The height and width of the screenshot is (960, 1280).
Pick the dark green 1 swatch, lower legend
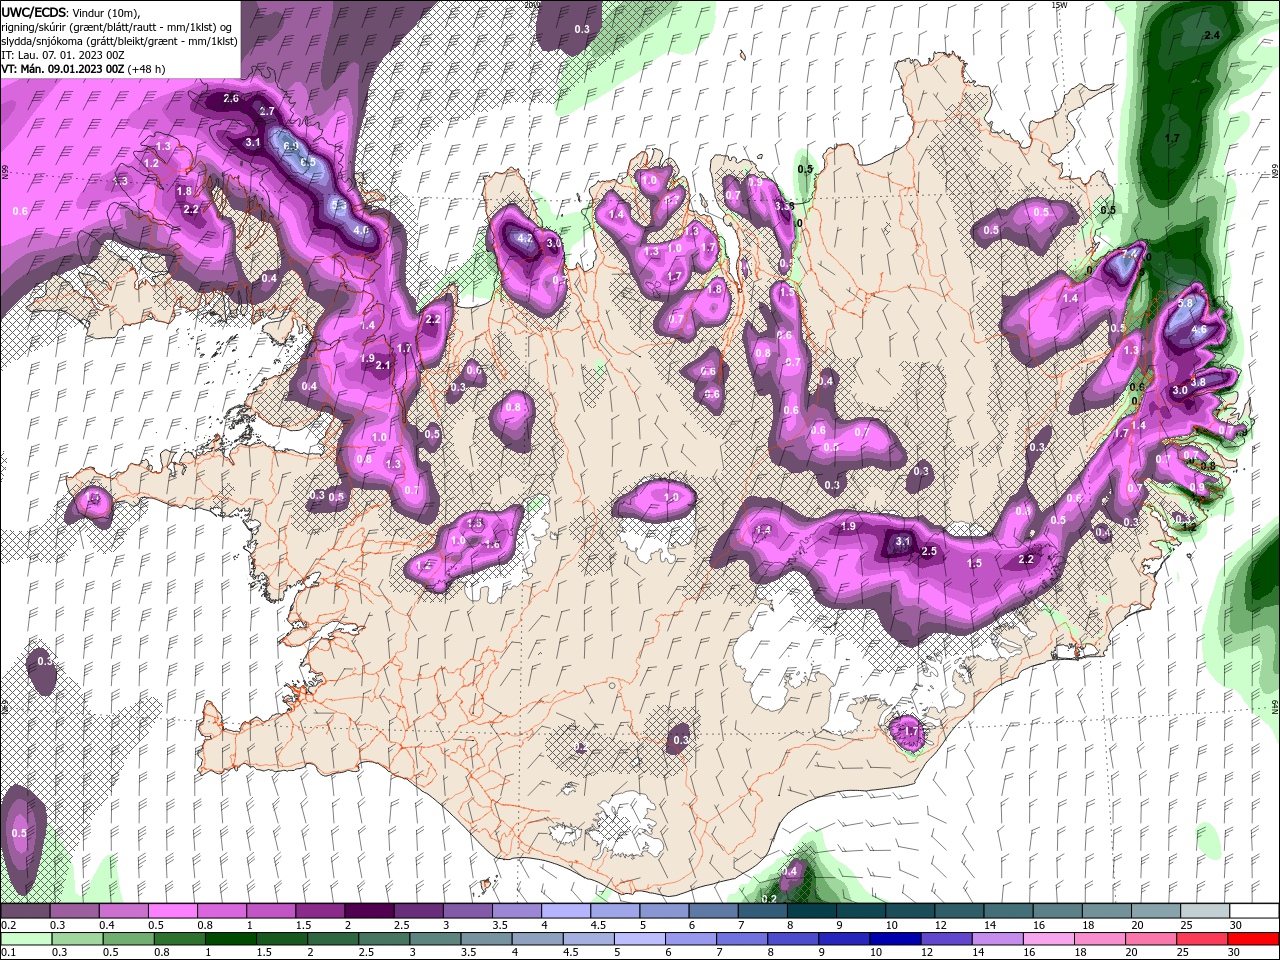[230, 939]
